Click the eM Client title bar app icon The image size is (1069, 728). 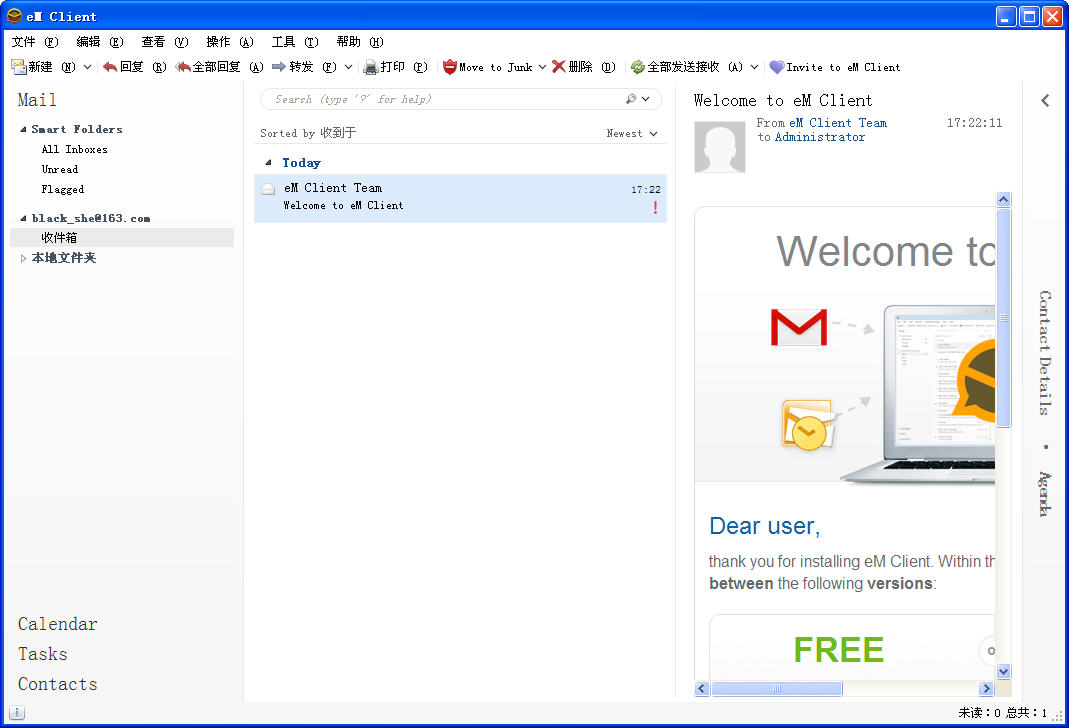pyautogui.click(x=14, y=16)
